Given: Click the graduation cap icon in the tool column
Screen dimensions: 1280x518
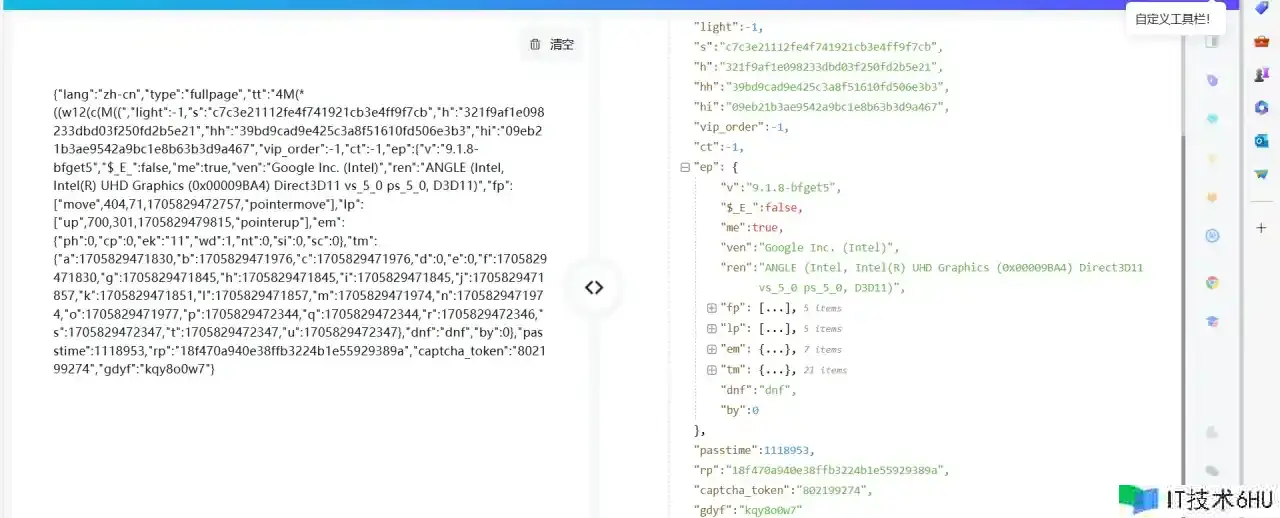Looking at the screenshot, I should tap(1212, 321).
